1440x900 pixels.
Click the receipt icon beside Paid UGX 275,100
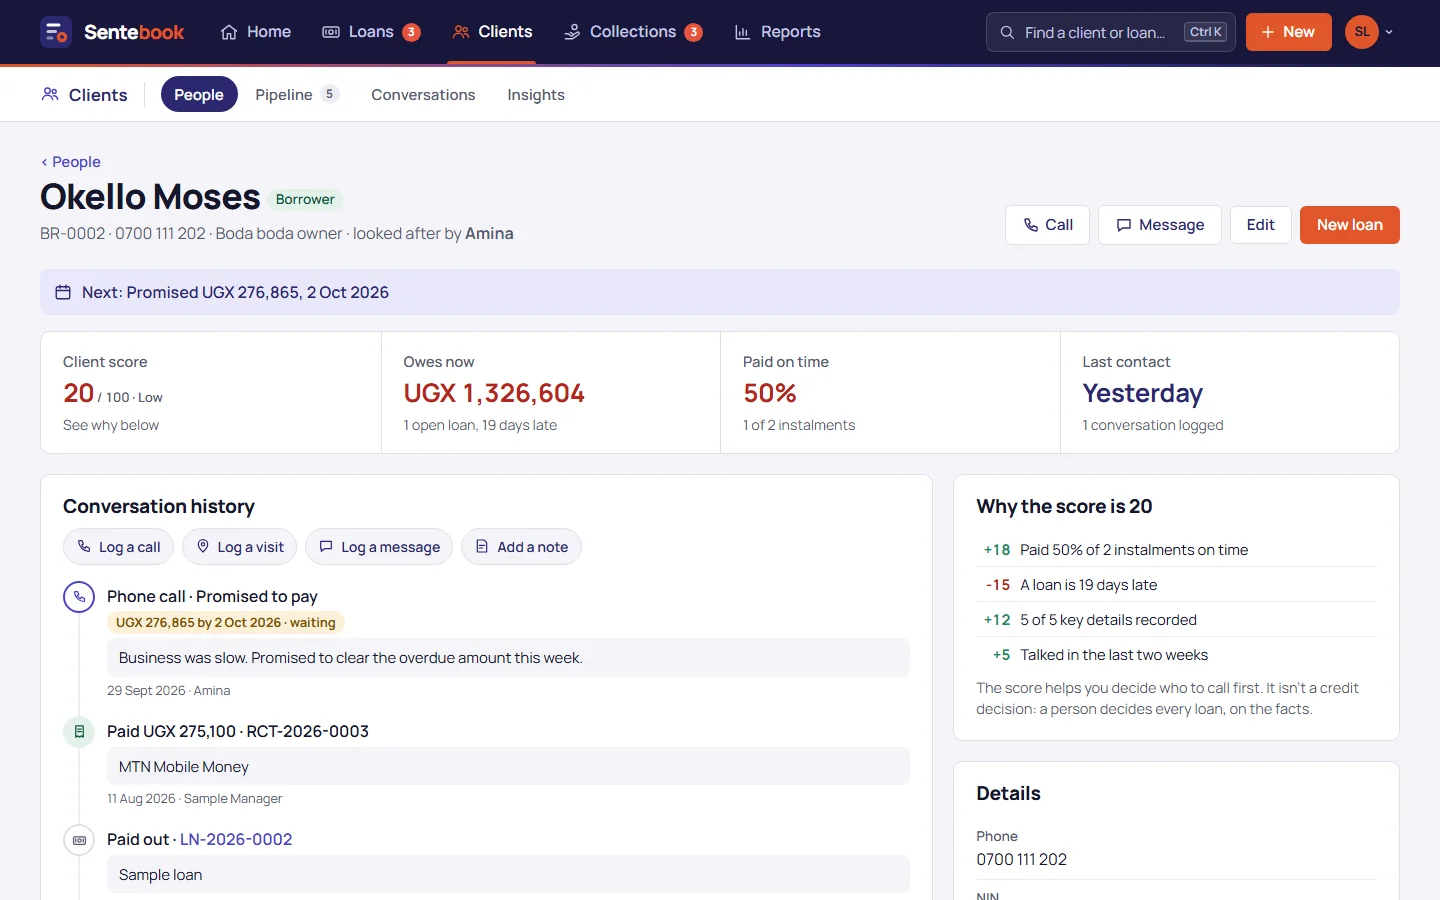pos(79,732)
